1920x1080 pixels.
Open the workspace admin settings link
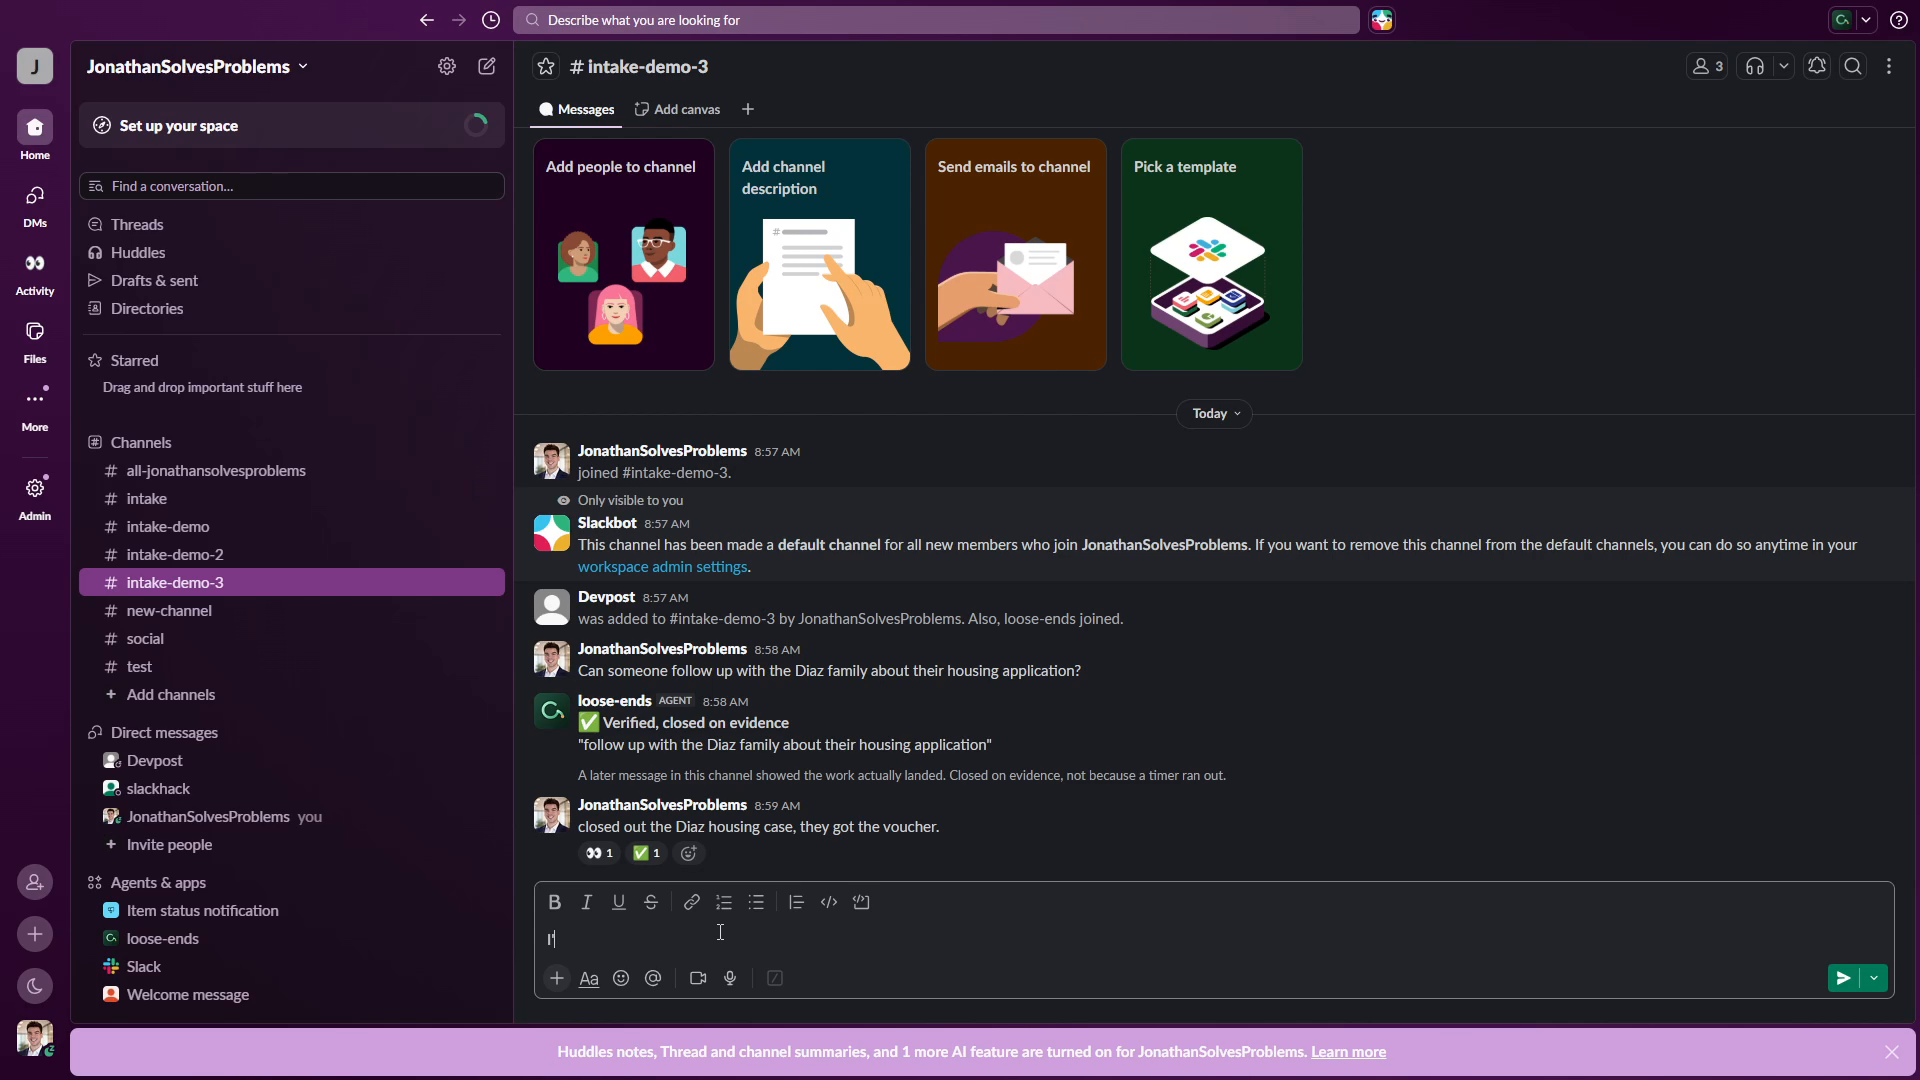coord(663,567)
